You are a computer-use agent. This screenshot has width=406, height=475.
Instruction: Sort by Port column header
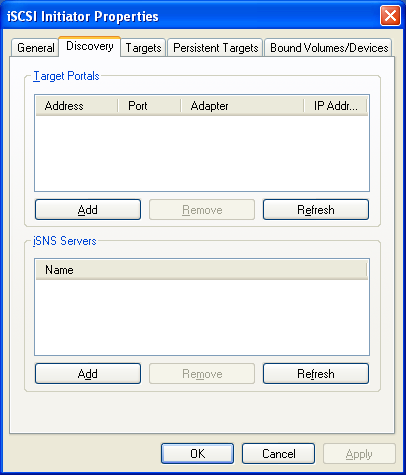point(149,106)
